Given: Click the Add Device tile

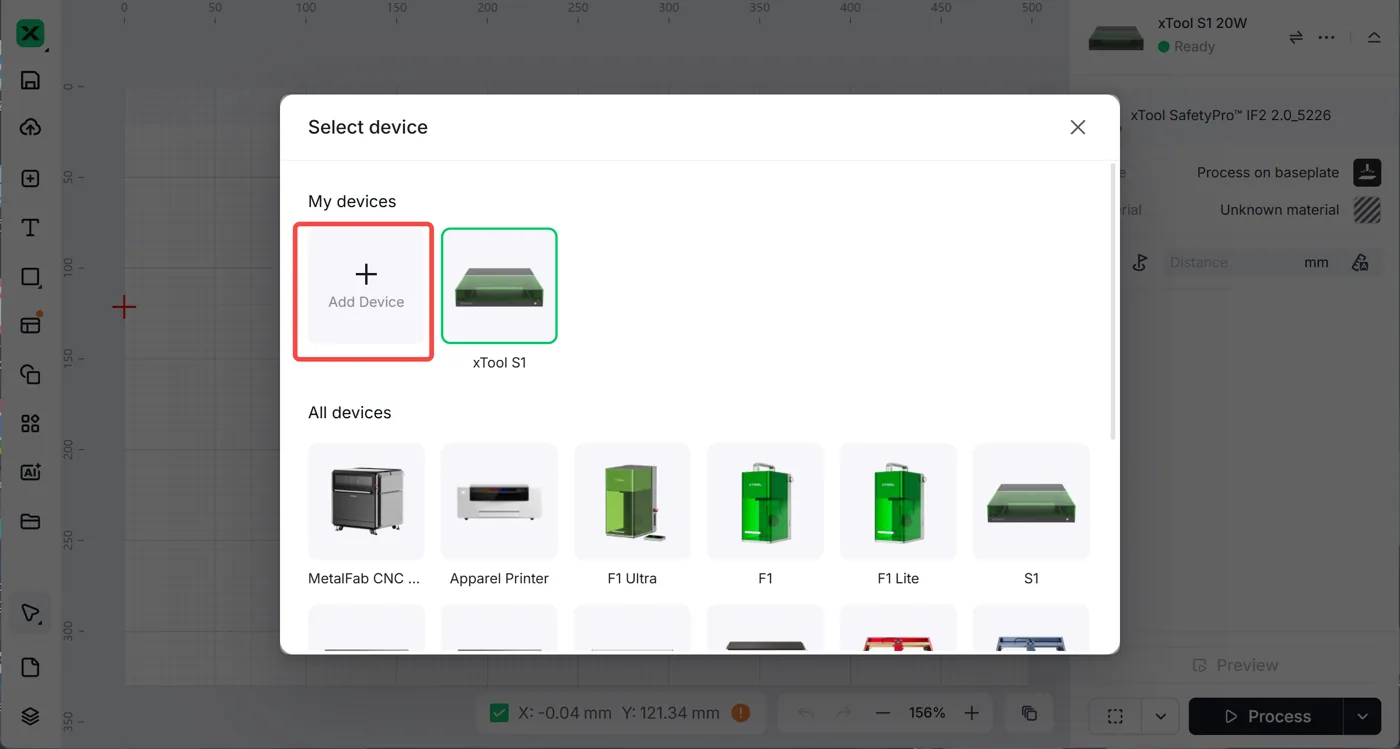Looking at the screenshot, I should [366, 286].
